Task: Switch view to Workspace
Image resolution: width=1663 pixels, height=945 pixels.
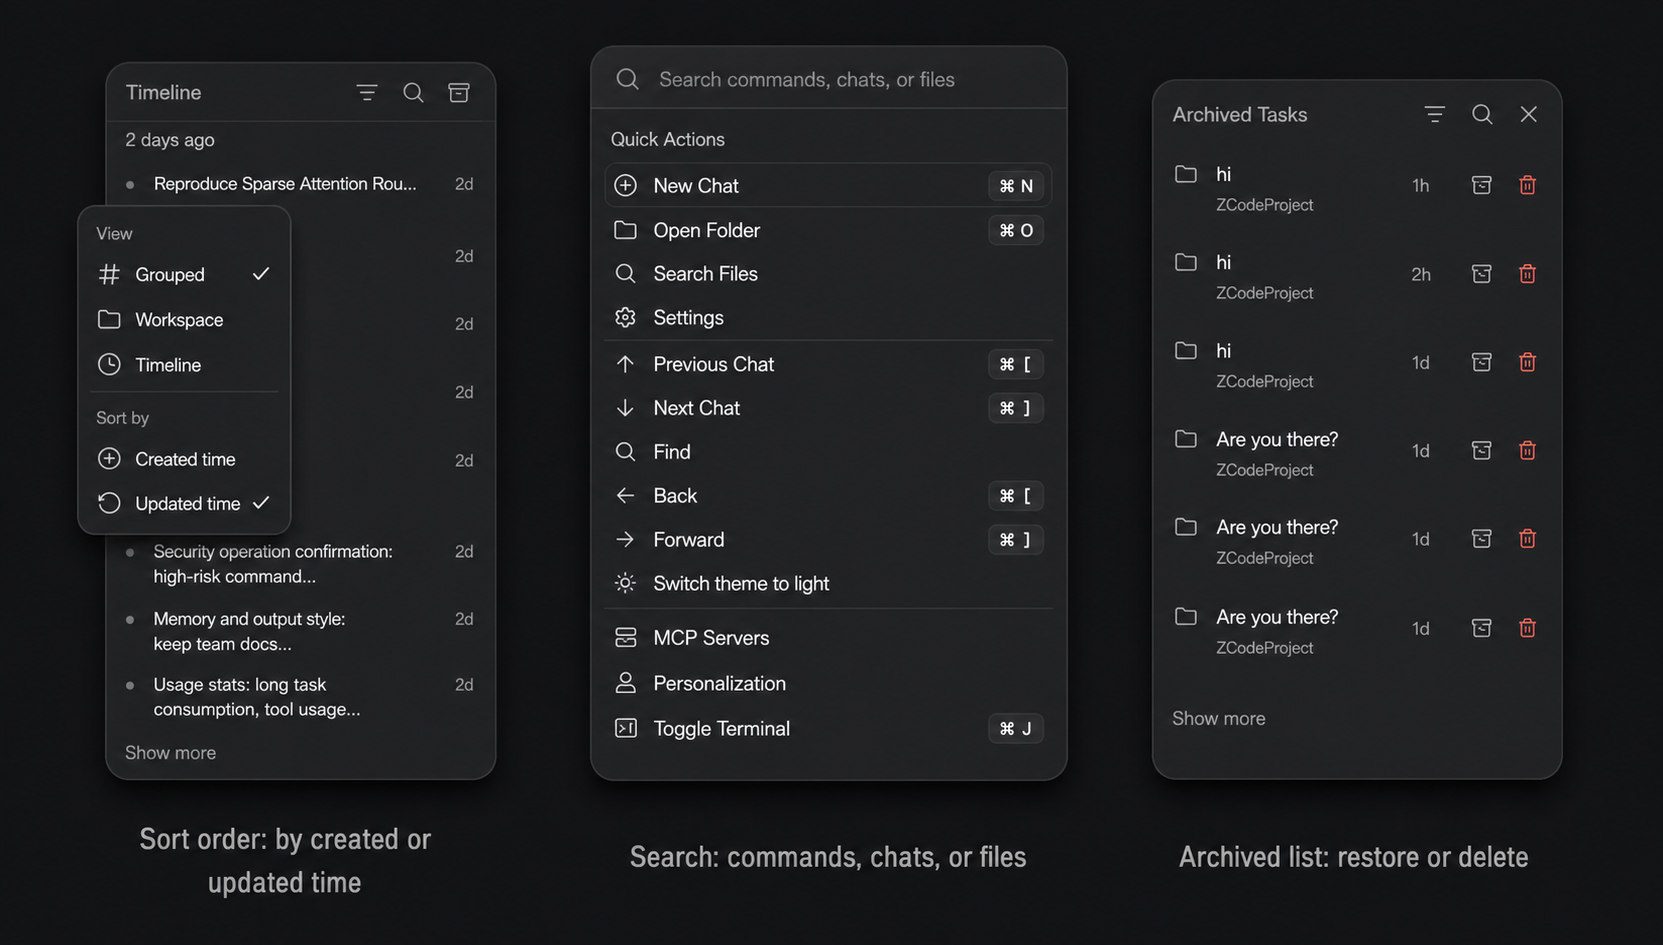Action: [184, 320]
